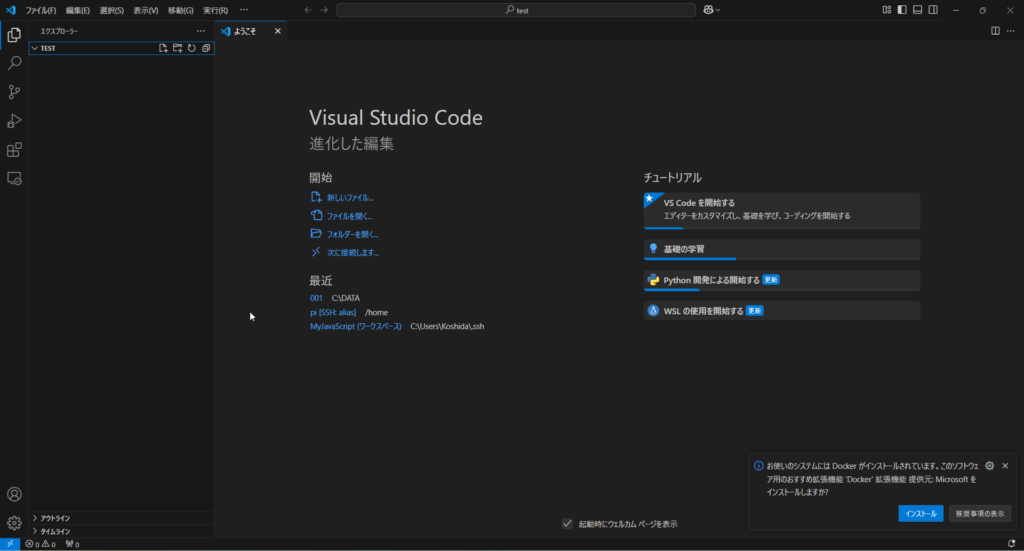
Task: Open the 表示(V) menu
Action: pos(146,10)
